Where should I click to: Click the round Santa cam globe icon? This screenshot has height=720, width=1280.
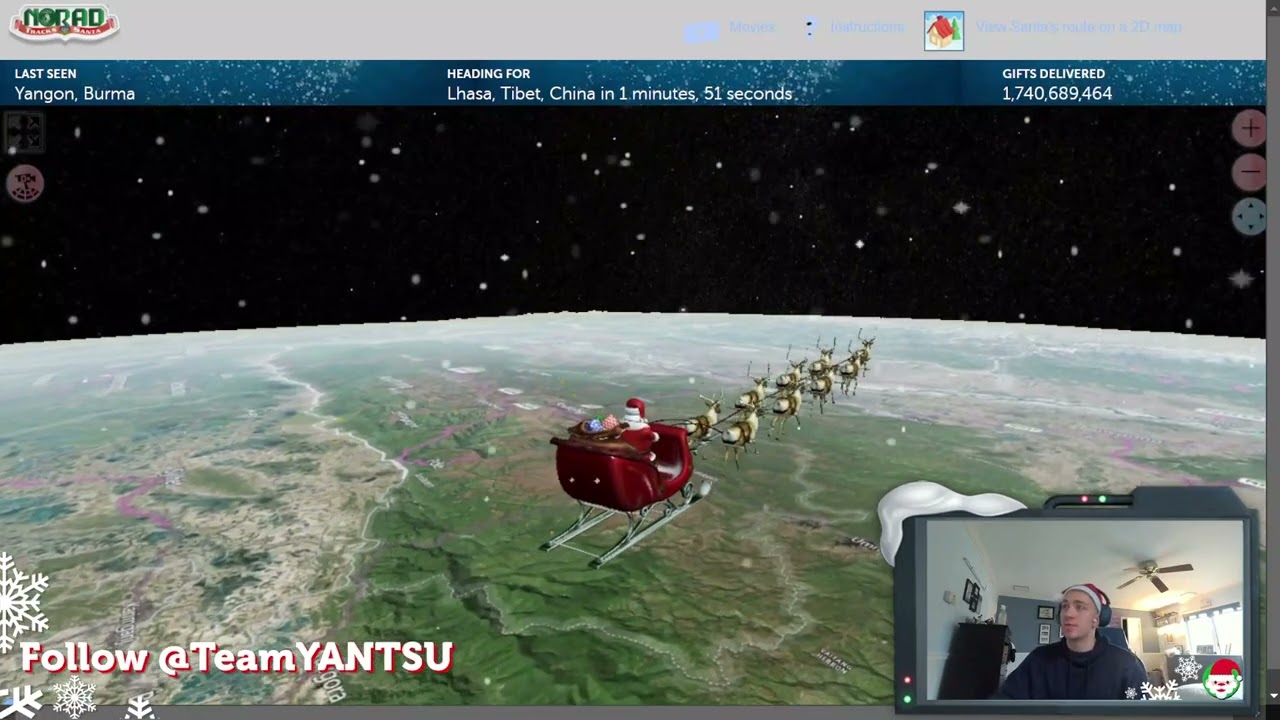(25, 183)
